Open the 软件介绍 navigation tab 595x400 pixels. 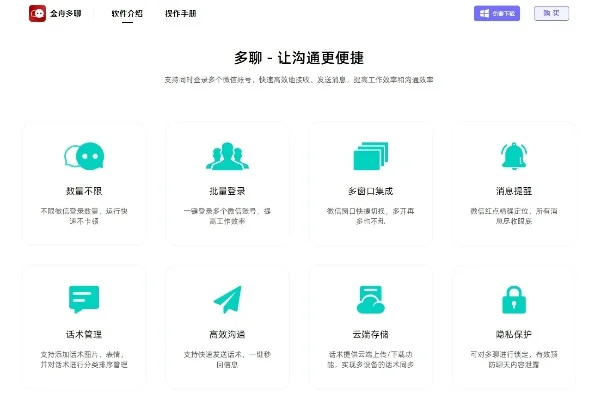point(127,14)
